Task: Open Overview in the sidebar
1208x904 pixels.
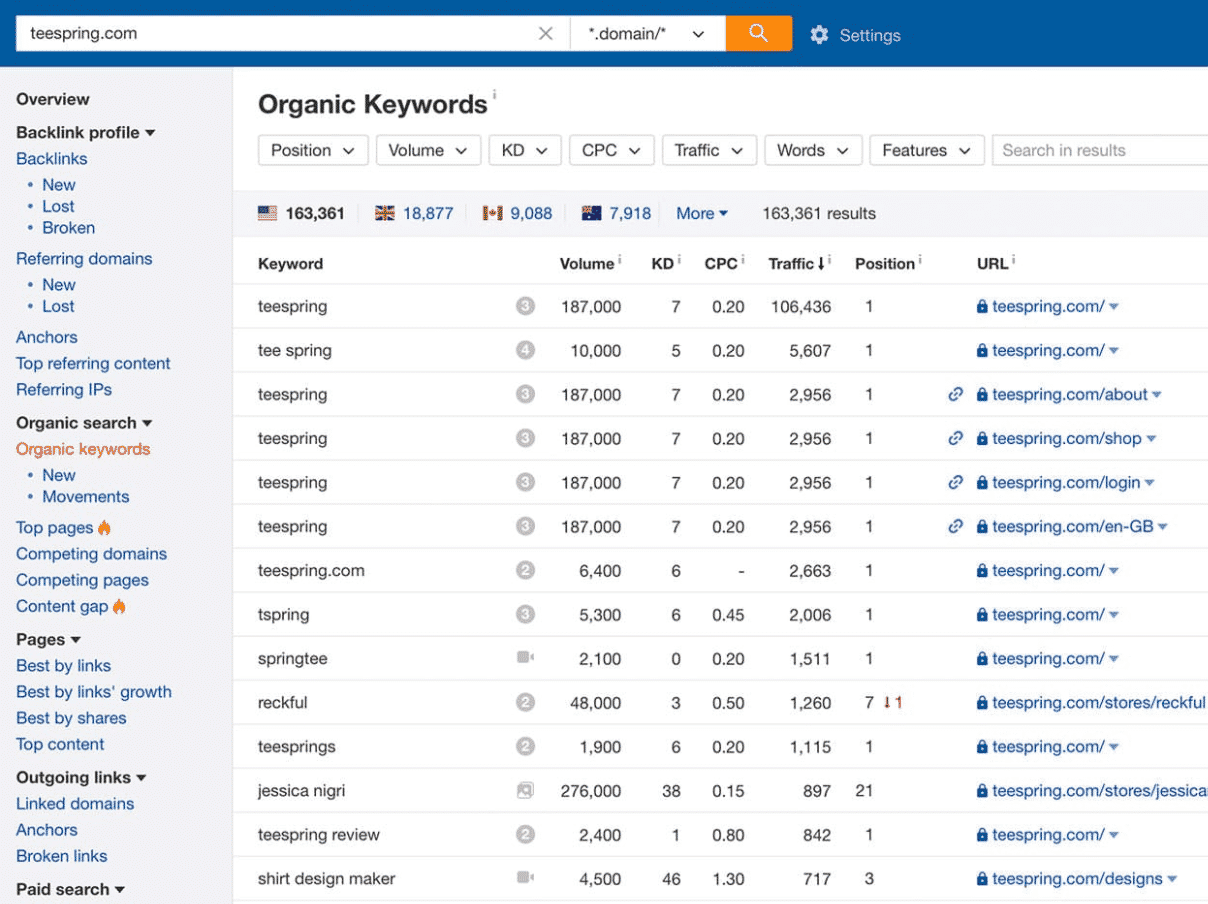Action: click(x=53, y=99)
